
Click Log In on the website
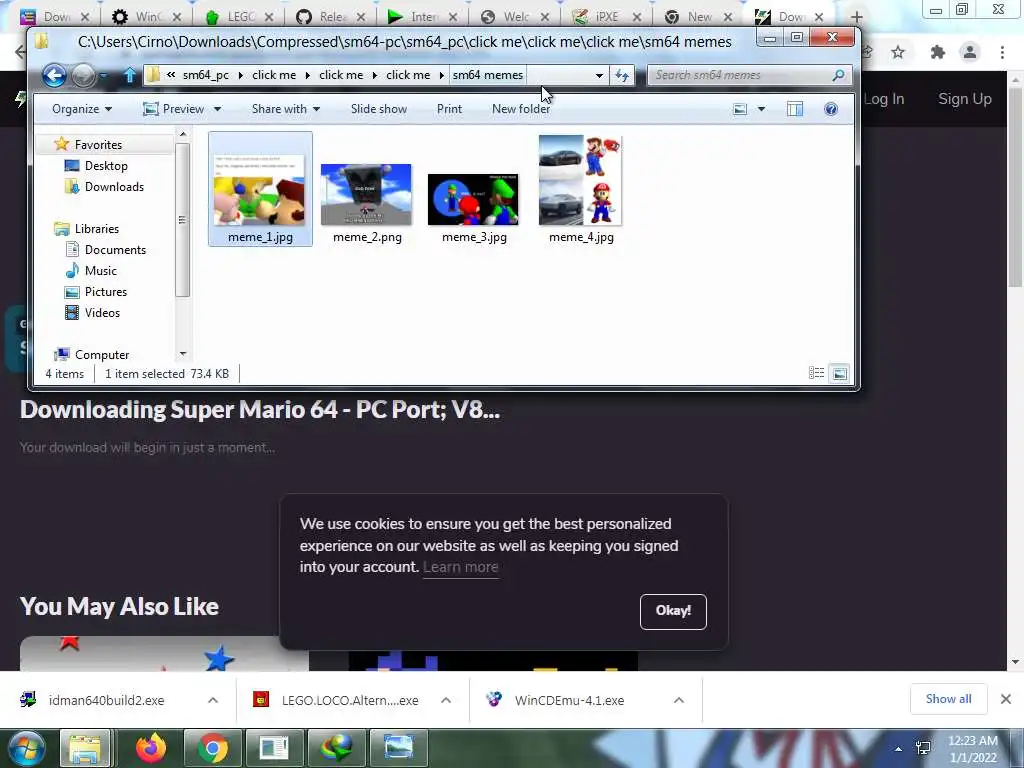(x=884, y=99)
